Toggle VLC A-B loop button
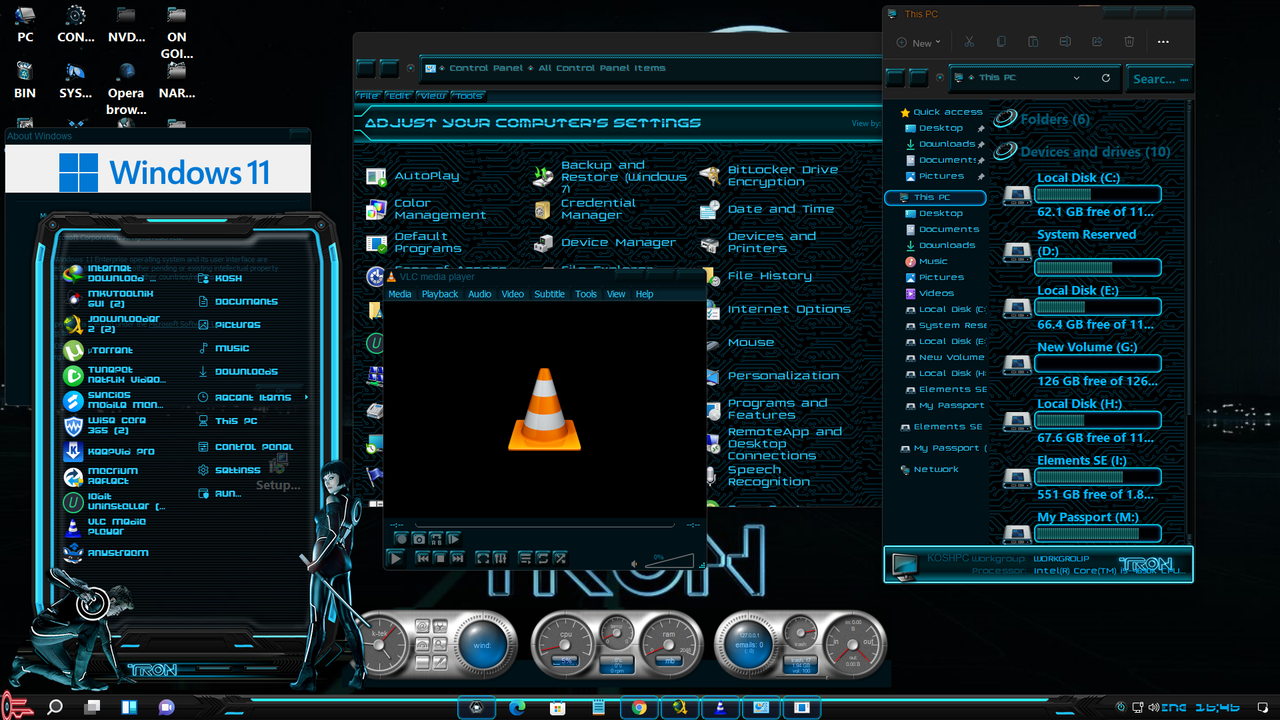The height and width of the screenshot is (720, 1280). point(436,539)
